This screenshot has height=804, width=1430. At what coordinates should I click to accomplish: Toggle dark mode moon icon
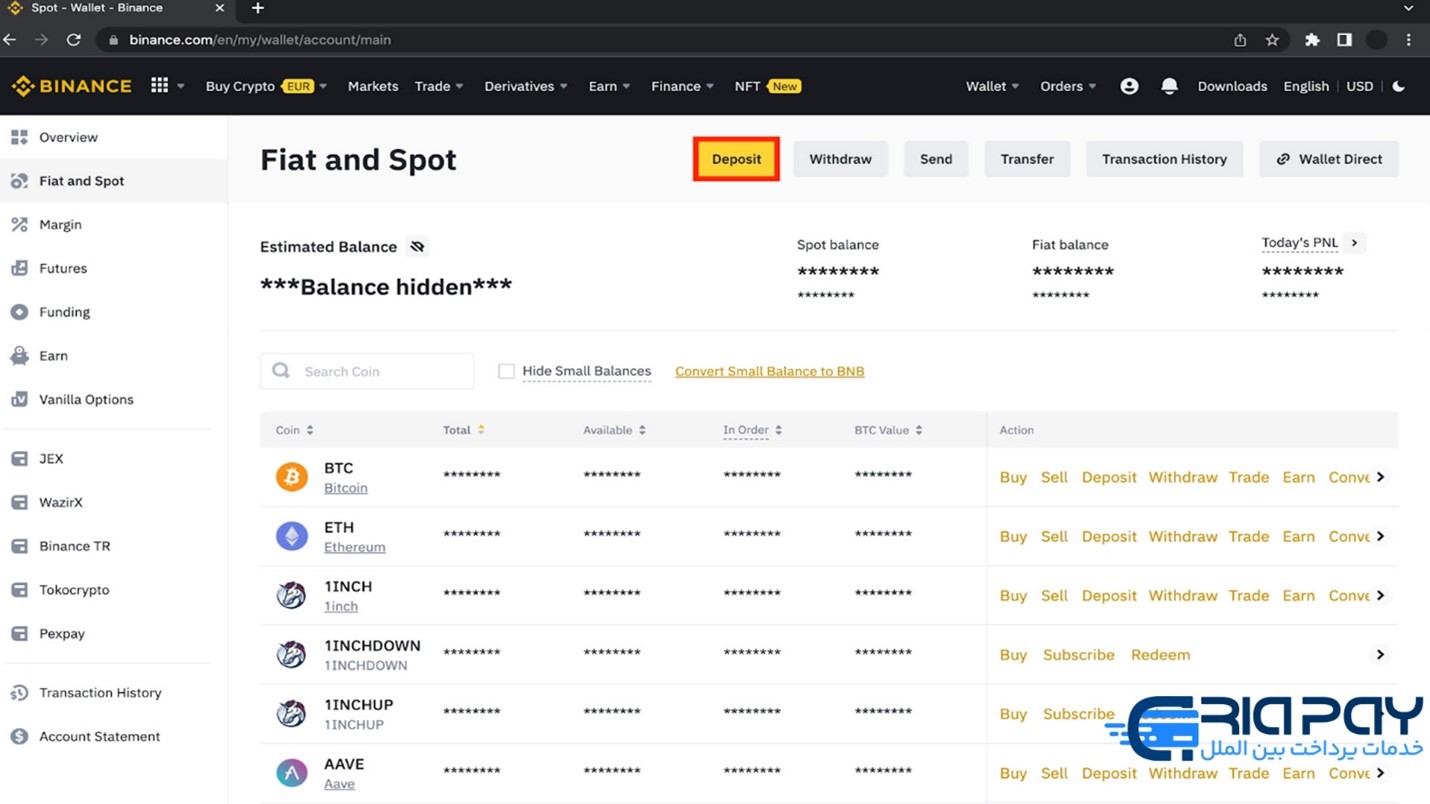click(x=1399, y=86)
